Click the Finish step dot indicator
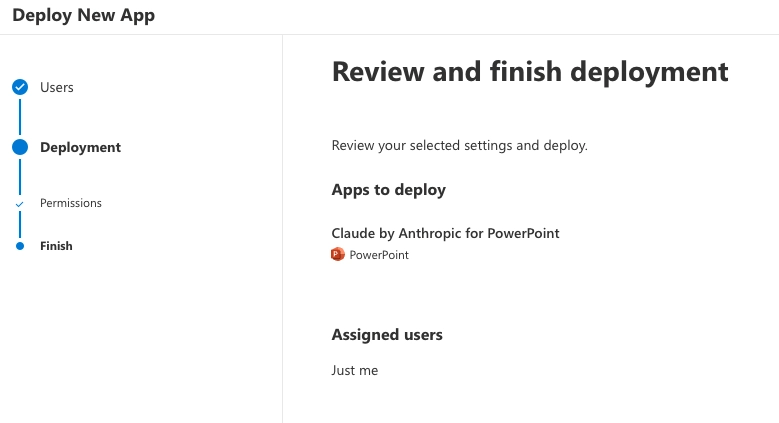779x423 pixels. coord(20,246)
